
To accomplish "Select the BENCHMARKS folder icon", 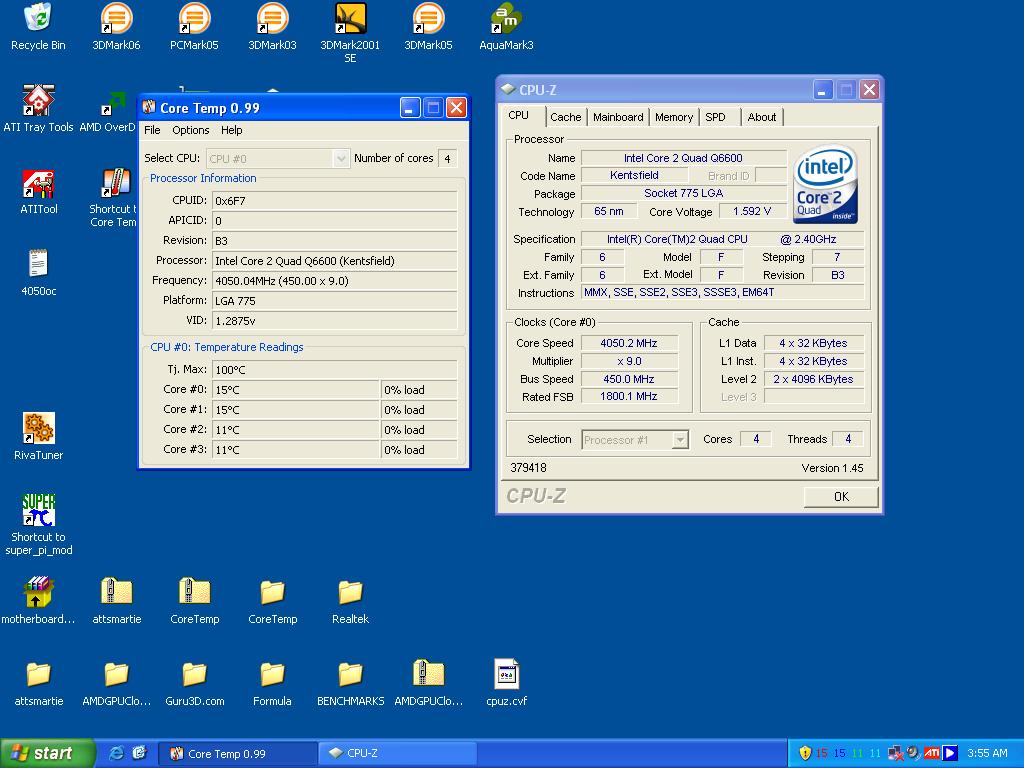I will 350,683.
